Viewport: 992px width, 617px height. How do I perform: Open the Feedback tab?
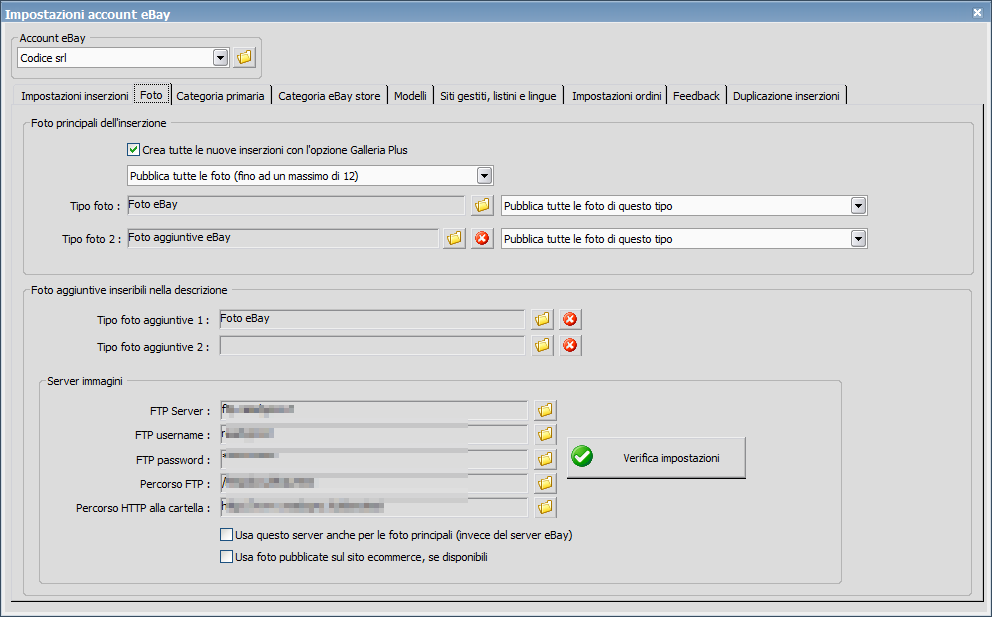(697, 96)
